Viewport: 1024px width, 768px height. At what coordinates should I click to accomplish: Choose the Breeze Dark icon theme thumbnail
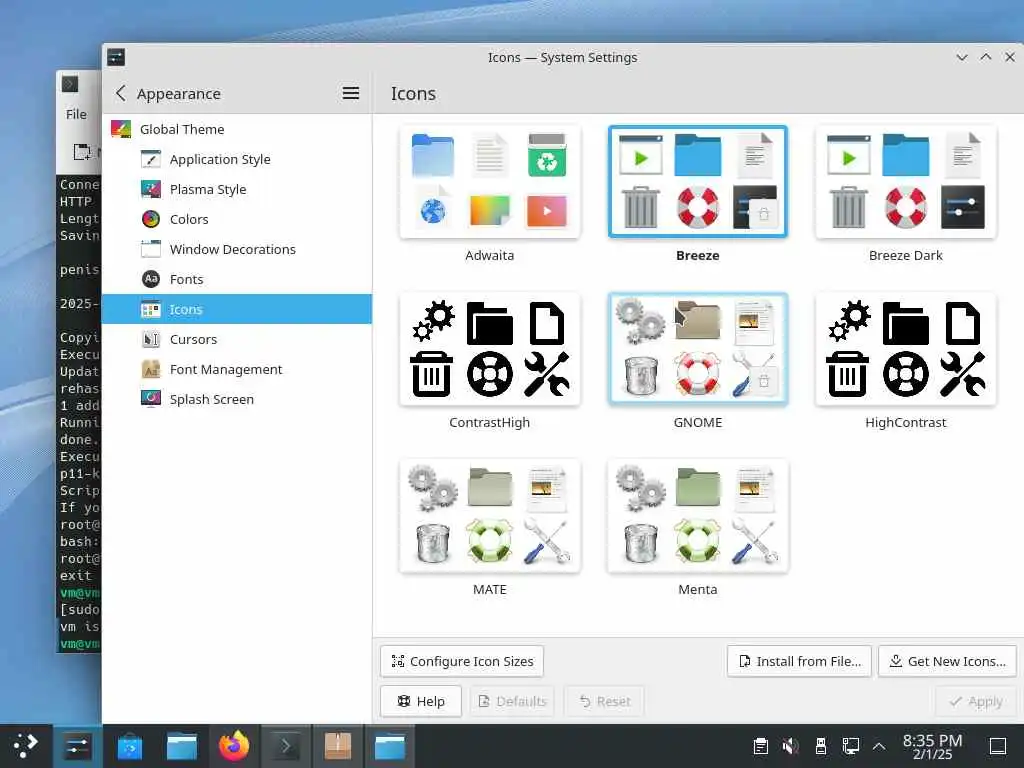[906, 182]
